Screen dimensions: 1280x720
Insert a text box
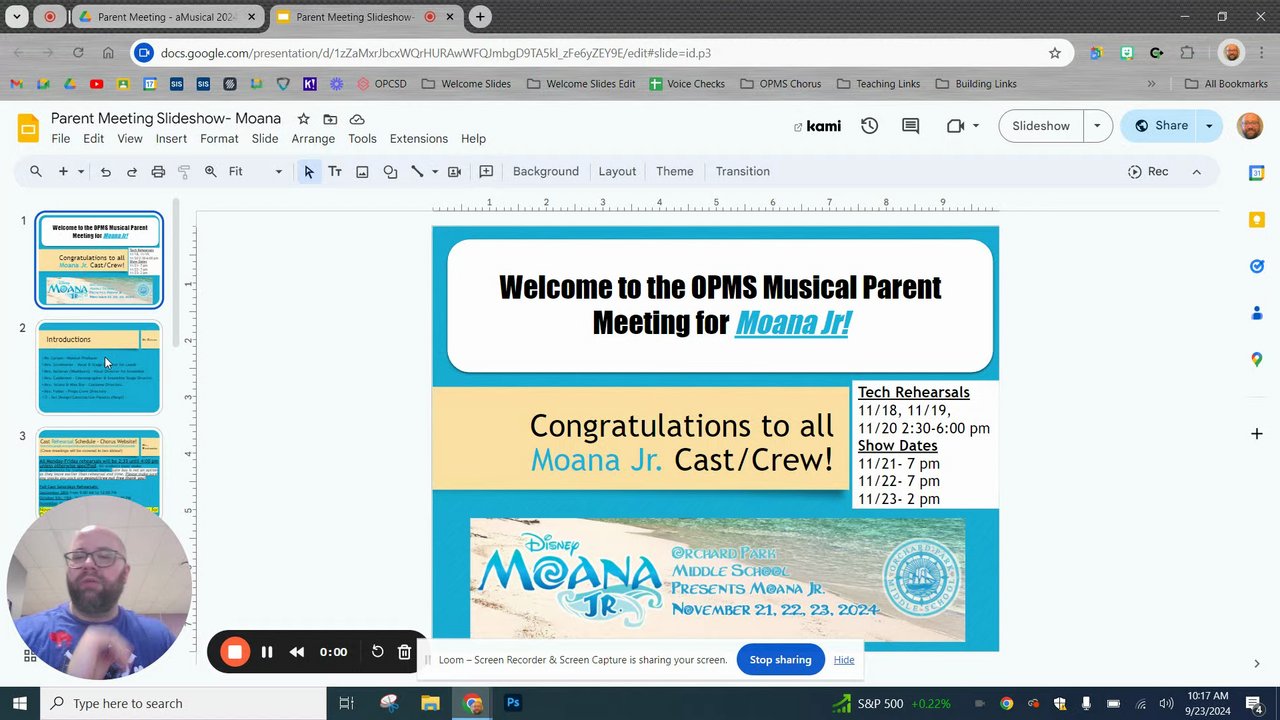[335, 172]
